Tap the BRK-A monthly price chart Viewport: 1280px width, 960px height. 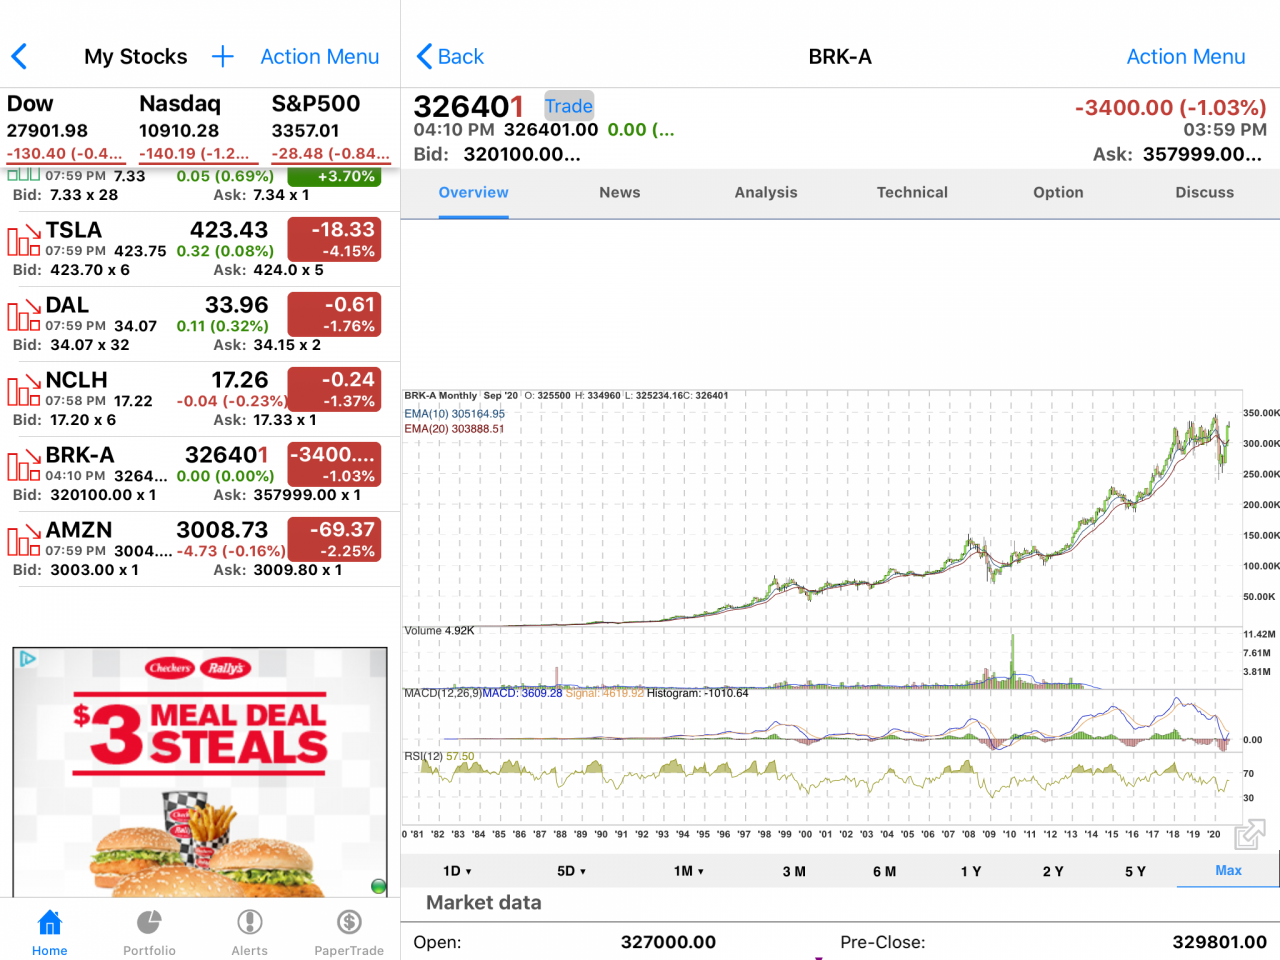[820, 510]
